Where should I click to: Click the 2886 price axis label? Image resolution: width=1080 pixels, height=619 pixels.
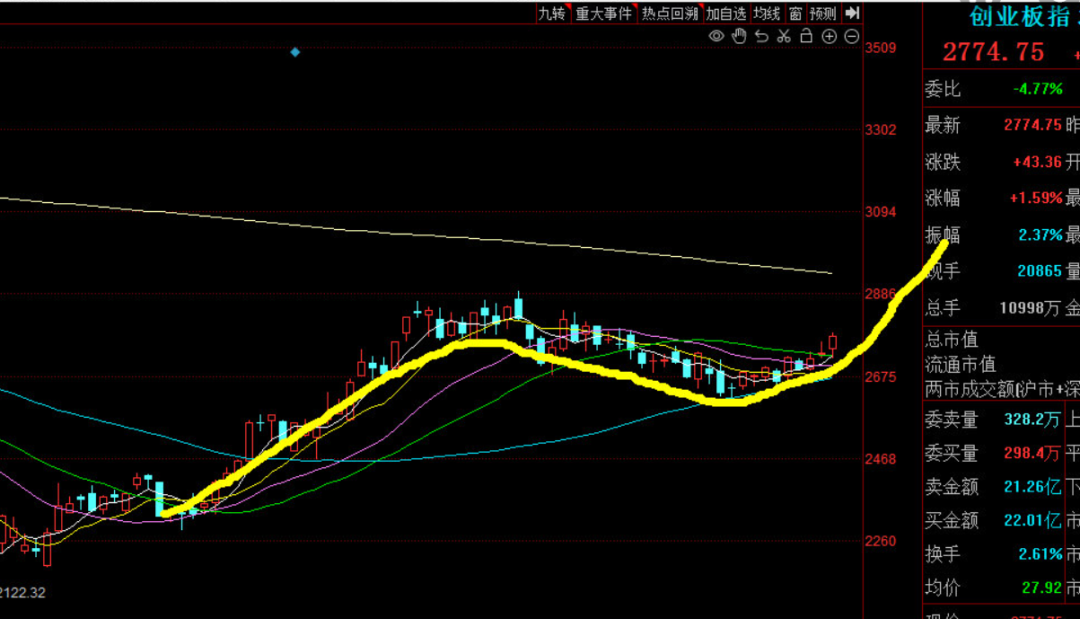(x=881, y=294)
